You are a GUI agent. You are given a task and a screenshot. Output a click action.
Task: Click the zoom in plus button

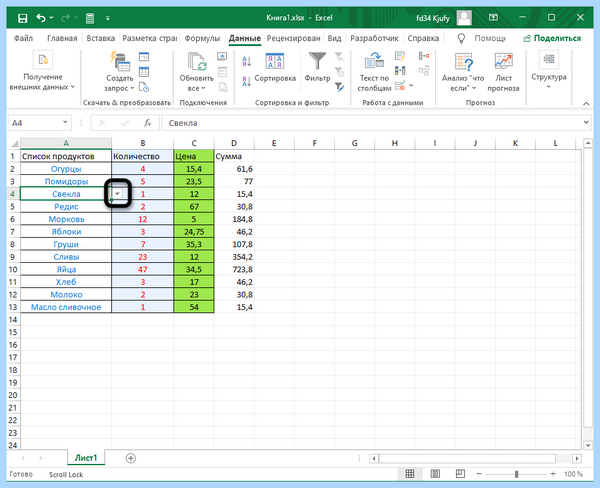553,474
